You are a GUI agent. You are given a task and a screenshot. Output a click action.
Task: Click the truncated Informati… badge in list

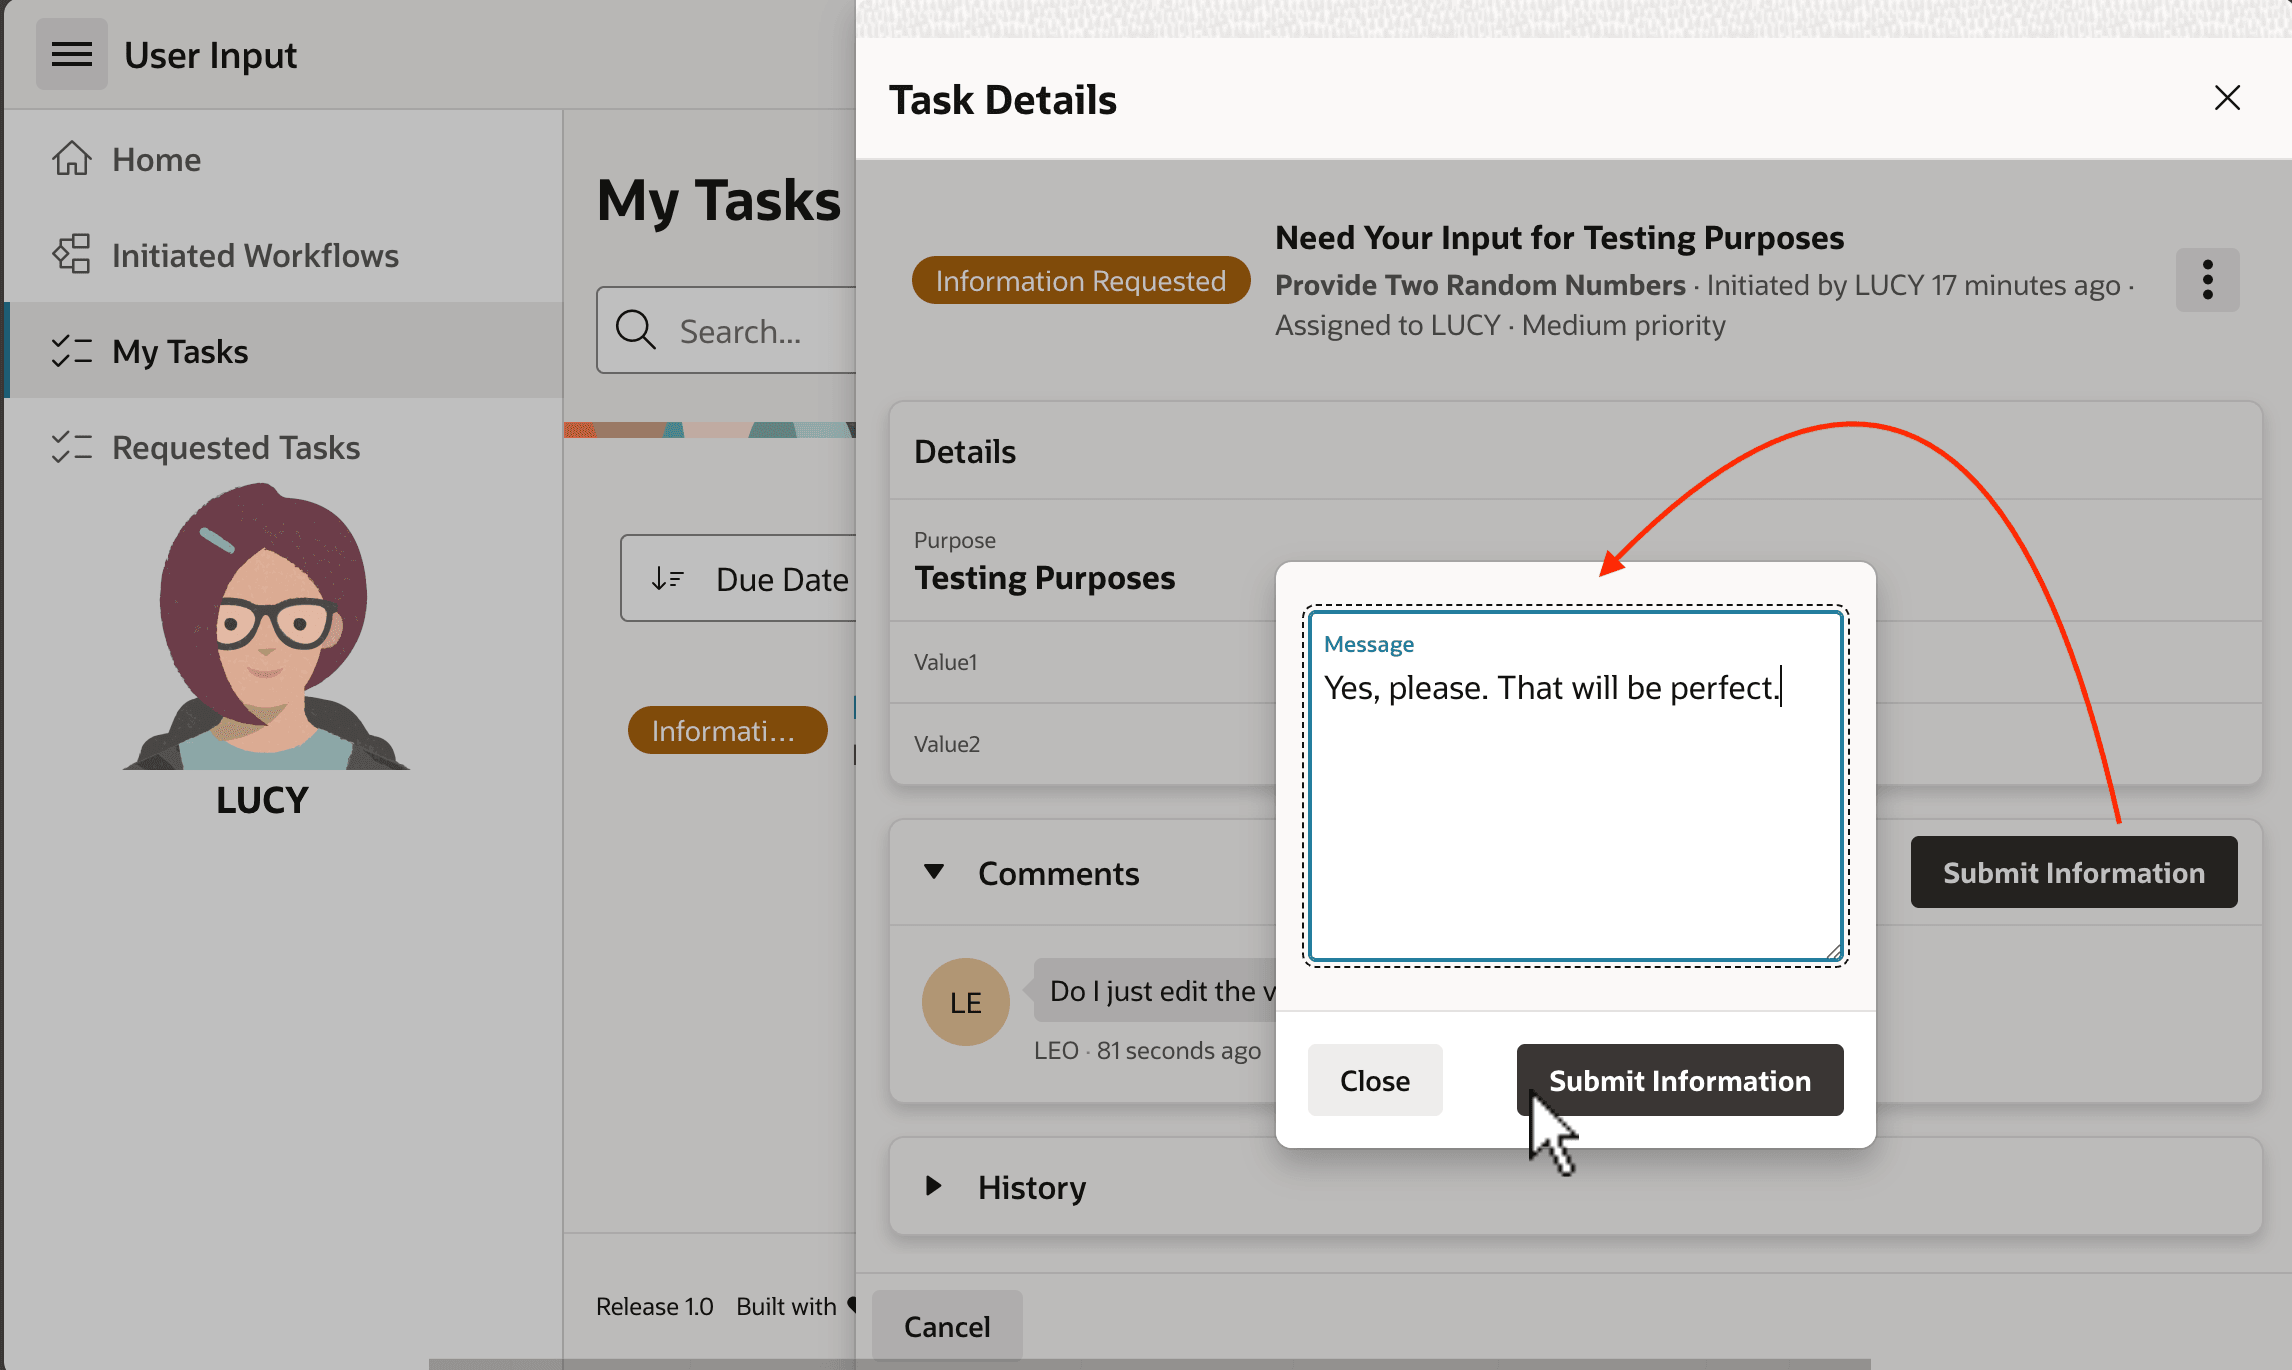point(727,730)
